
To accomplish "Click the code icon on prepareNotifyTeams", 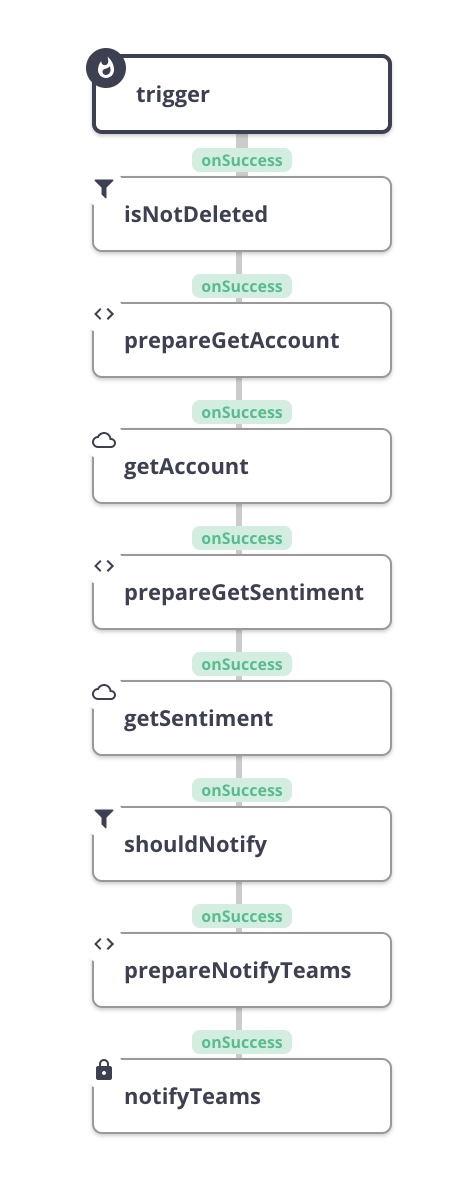I will point(104,944).
